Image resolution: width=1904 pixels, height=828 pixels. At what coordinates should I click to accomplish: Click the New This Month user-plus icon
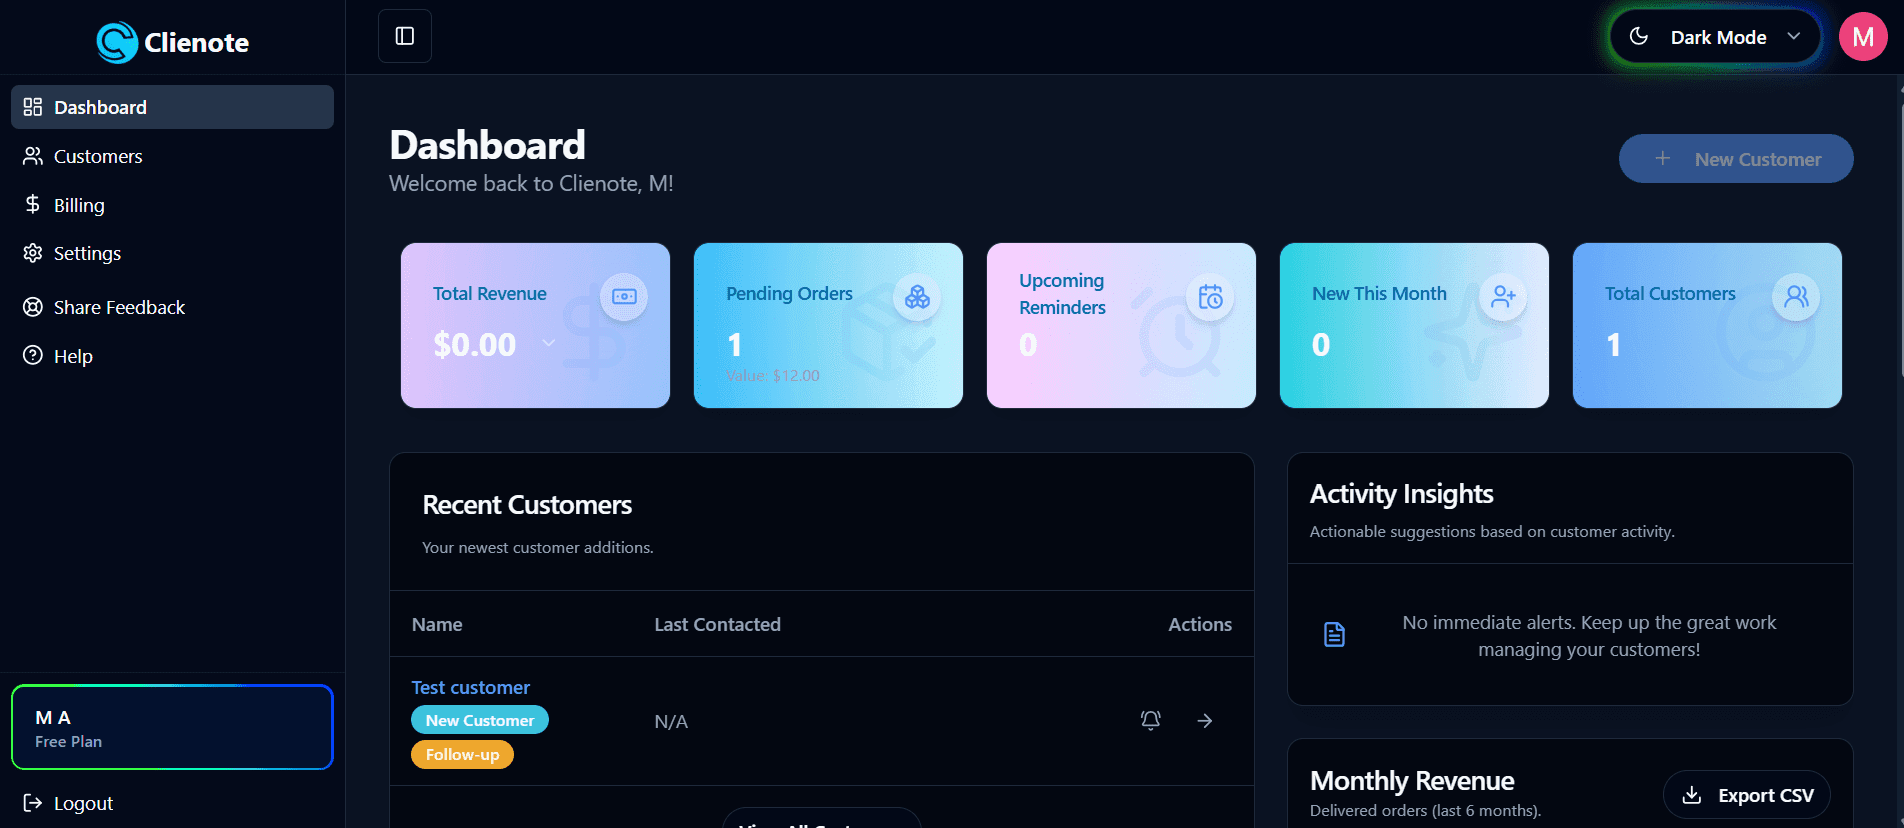(1503, 297)
